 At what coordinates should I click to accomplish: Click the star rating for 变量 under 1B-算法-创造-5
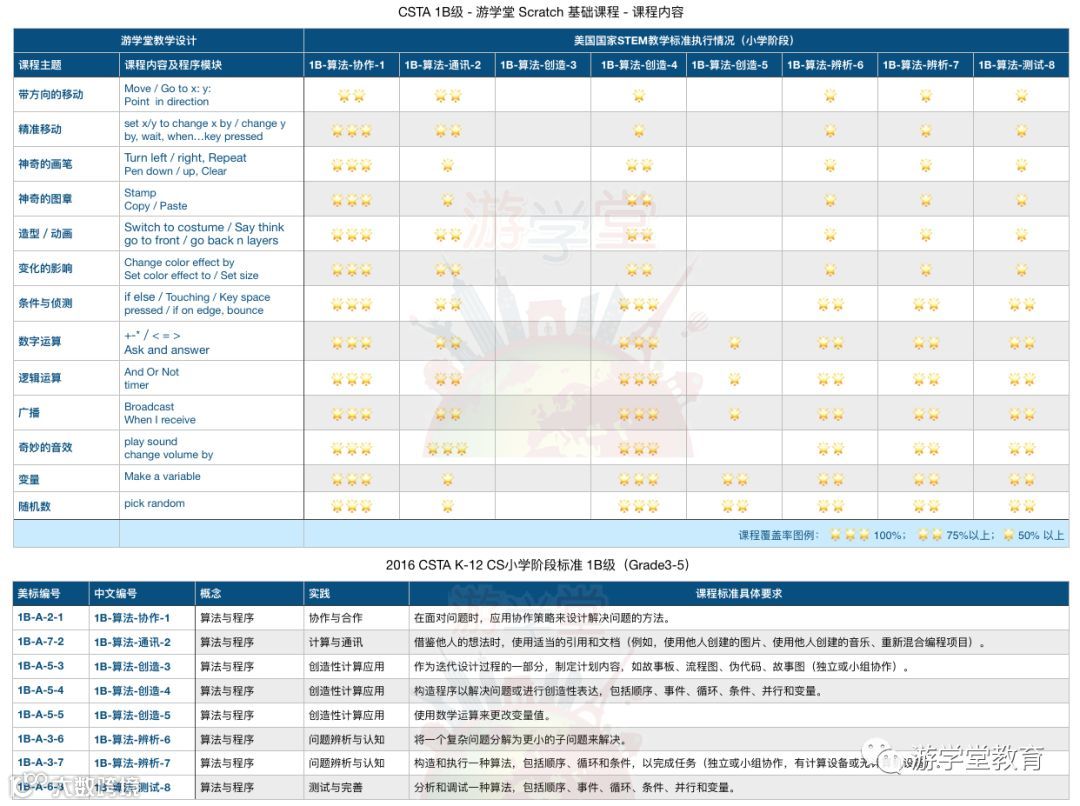(x=734, y=479)
